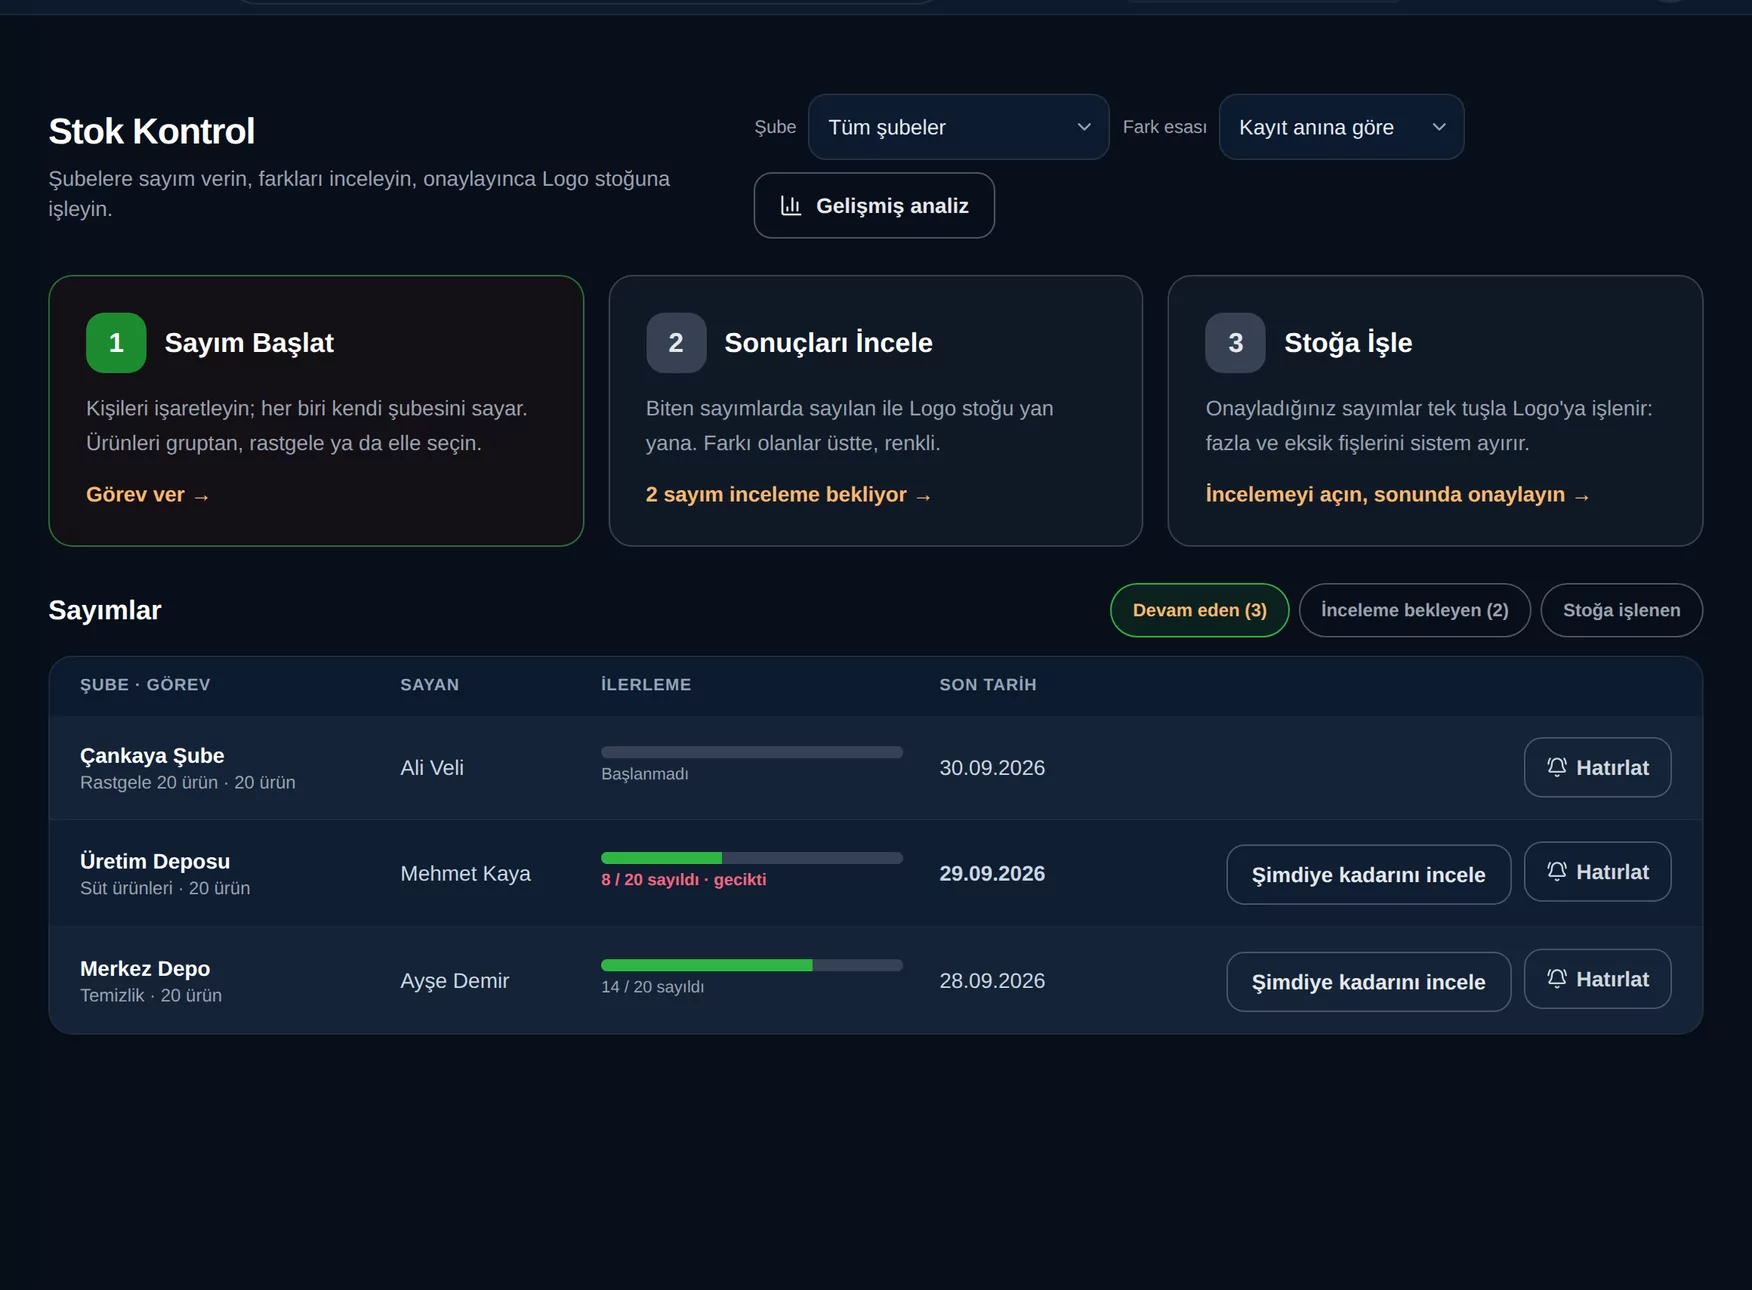Click the Sonuçları İncele card title

click(x=828, y=343)
